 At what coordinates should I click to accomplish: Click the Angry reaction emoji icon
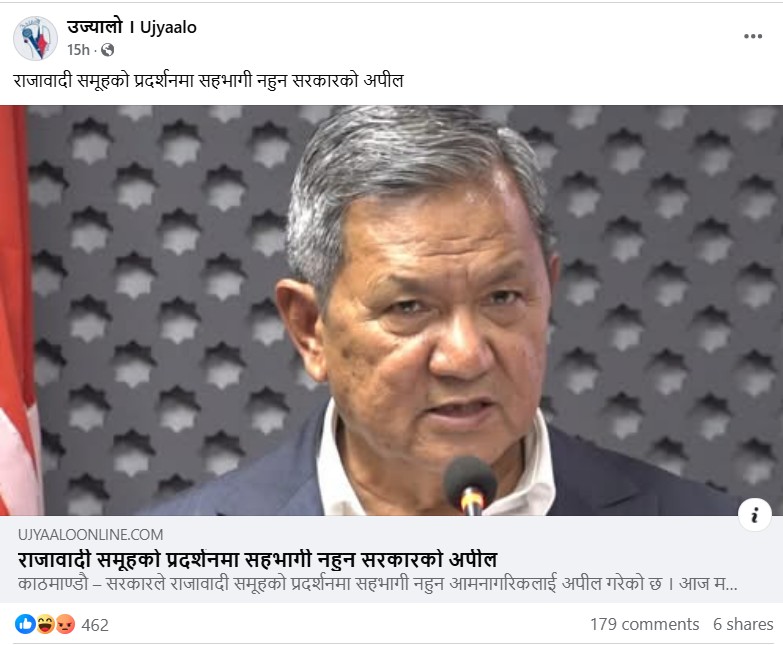tap(65, 624)
